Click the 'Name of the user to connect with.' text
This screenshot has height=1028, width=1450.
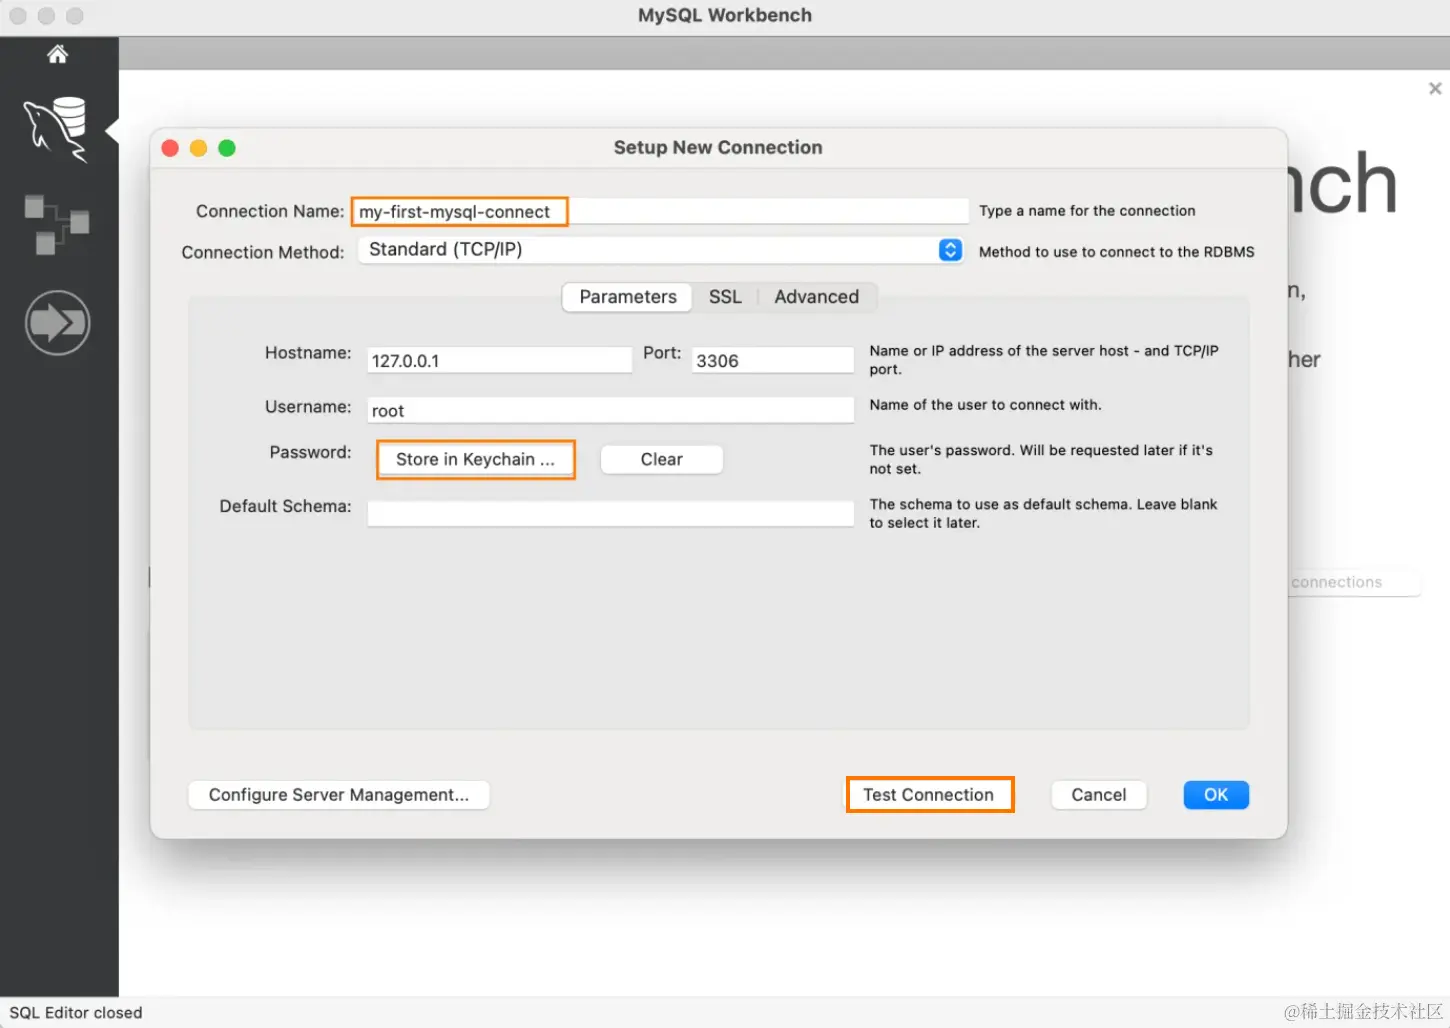985,405
